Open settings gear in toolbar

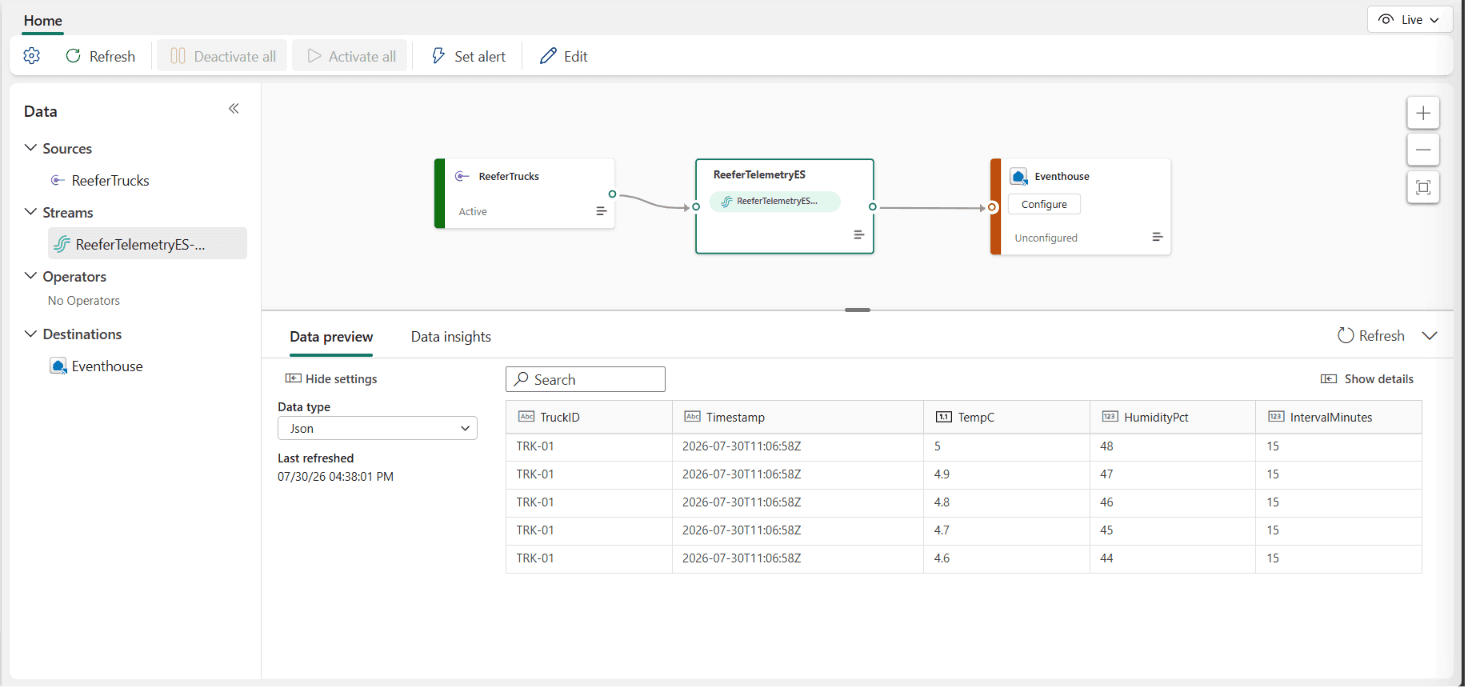pos(32,56)
